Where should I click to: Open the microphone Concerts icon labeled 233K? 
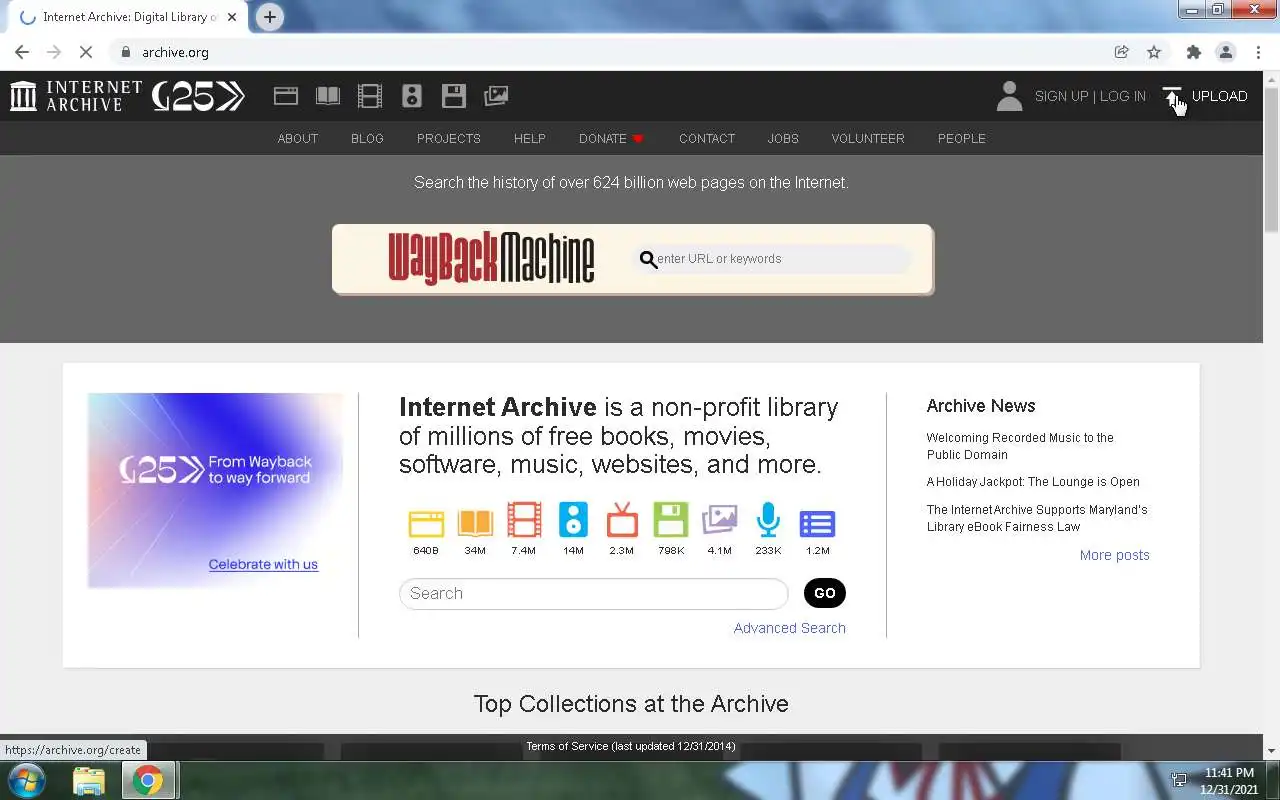click(768, 521)
